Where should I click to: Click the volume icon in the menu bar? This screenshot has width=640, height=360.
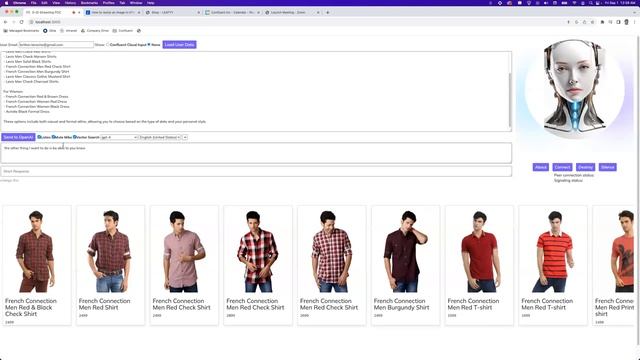(546, 3)
